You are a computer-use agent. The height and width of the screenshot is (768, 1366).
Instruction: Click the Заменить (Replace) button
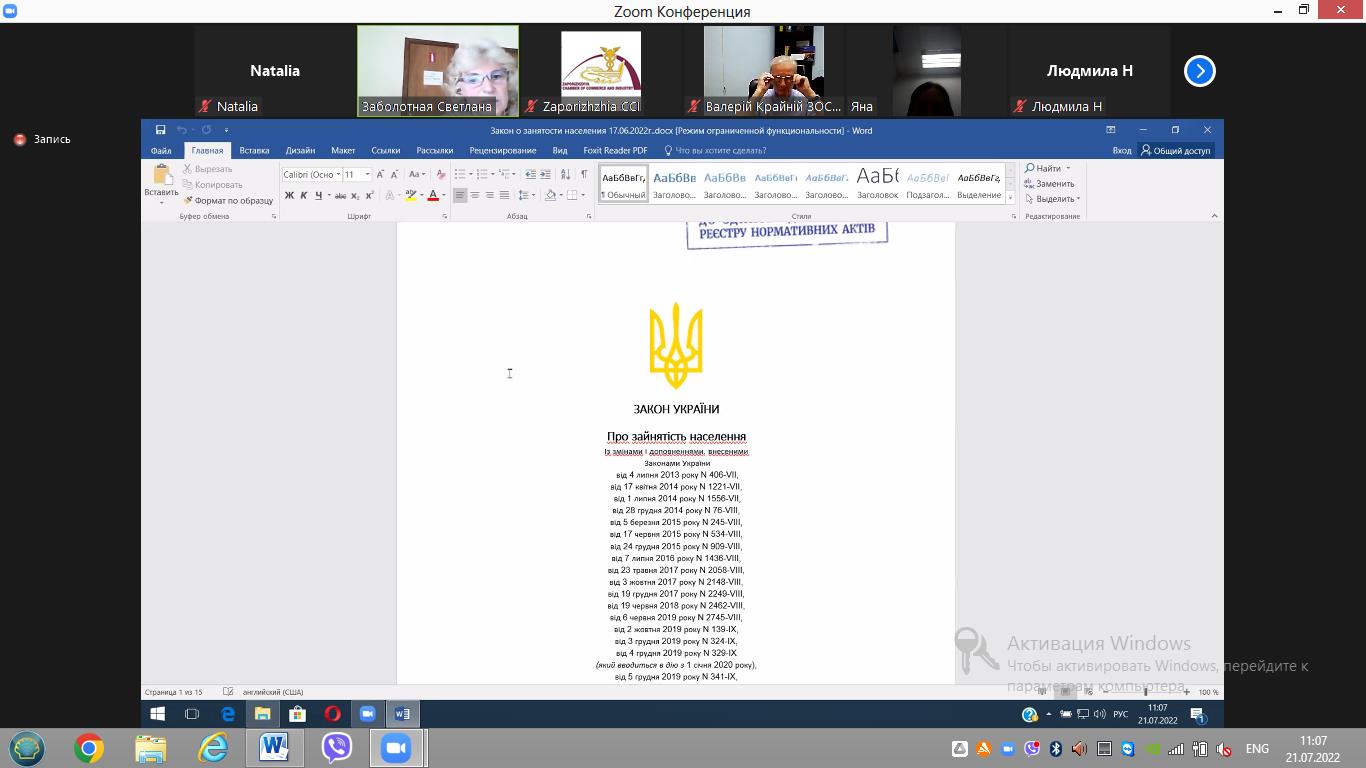click(x=1049, y=184)
